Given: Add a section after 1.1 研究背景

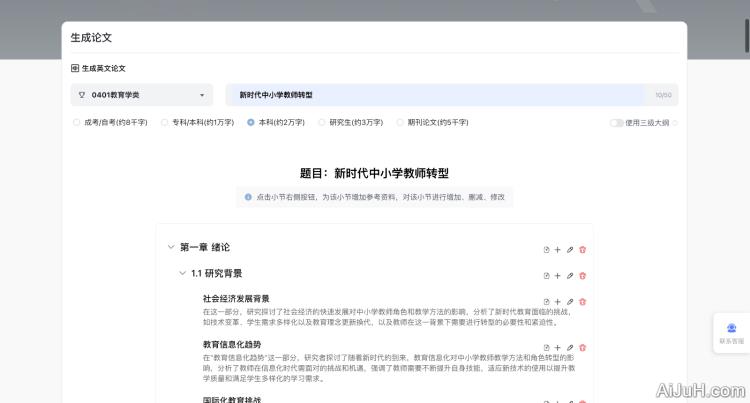Looking at the screenshot, I should click(x=557, y=276).
